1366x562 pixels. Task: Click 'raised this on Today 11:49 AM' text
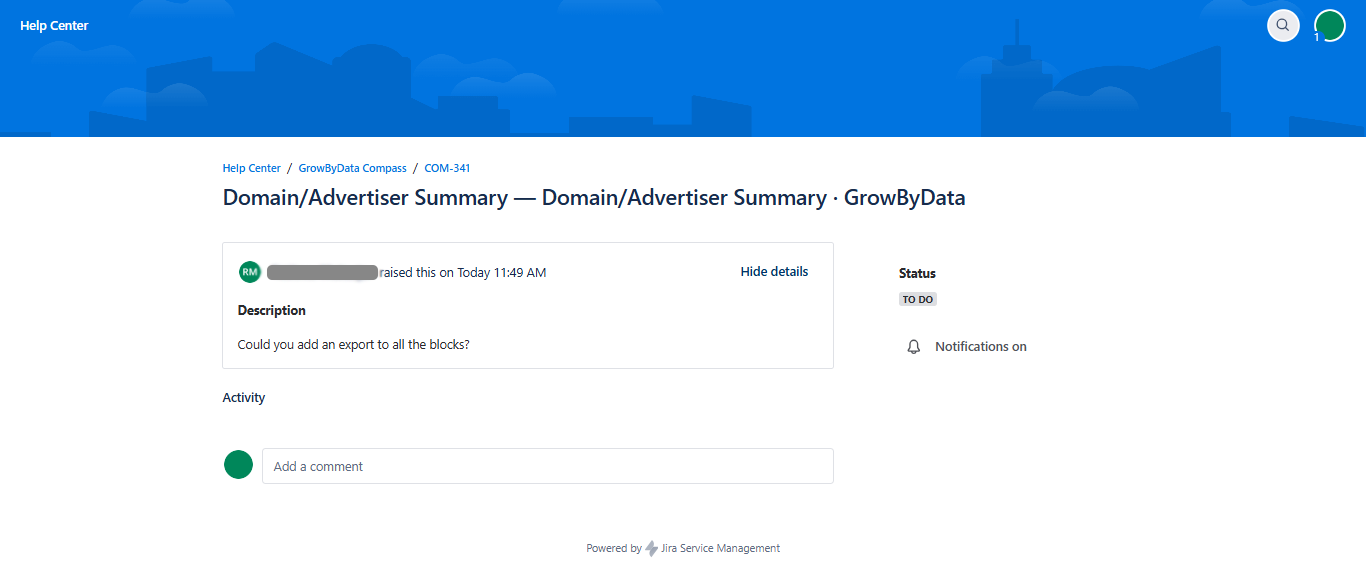pyautogui.click(x=463, y=272)
